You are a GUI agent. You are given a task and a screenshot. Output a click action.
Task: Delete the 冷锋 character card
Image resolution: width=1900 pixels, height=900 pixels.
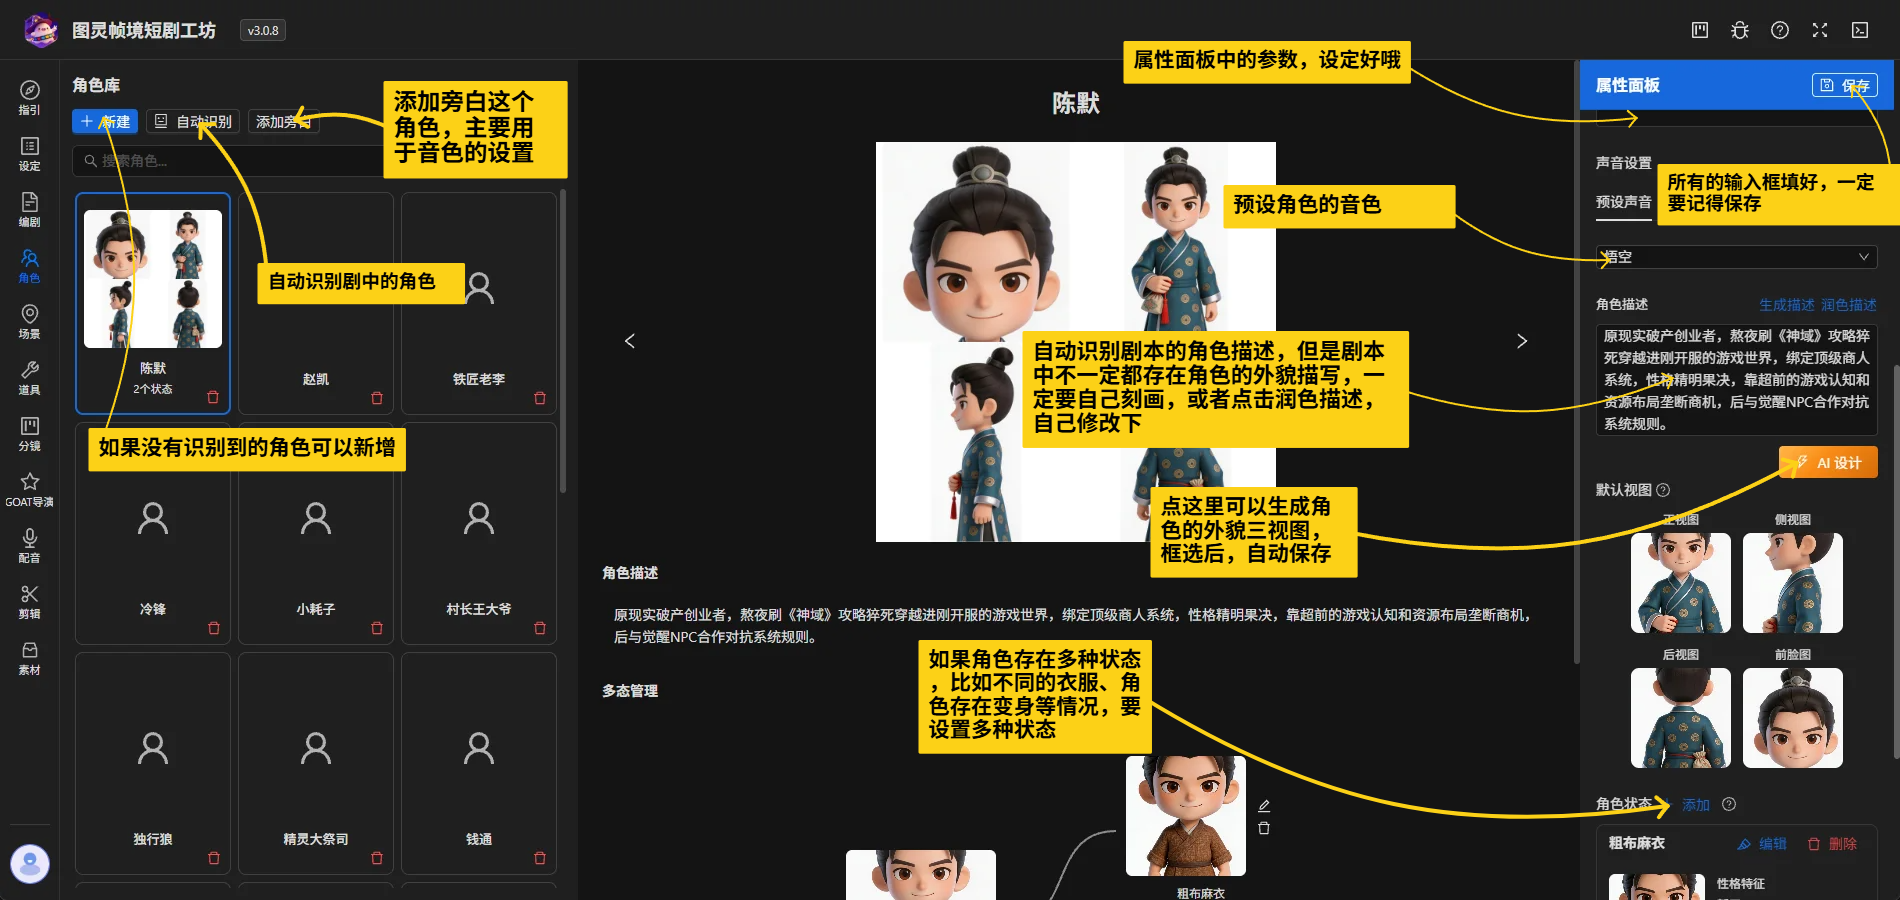214,628
